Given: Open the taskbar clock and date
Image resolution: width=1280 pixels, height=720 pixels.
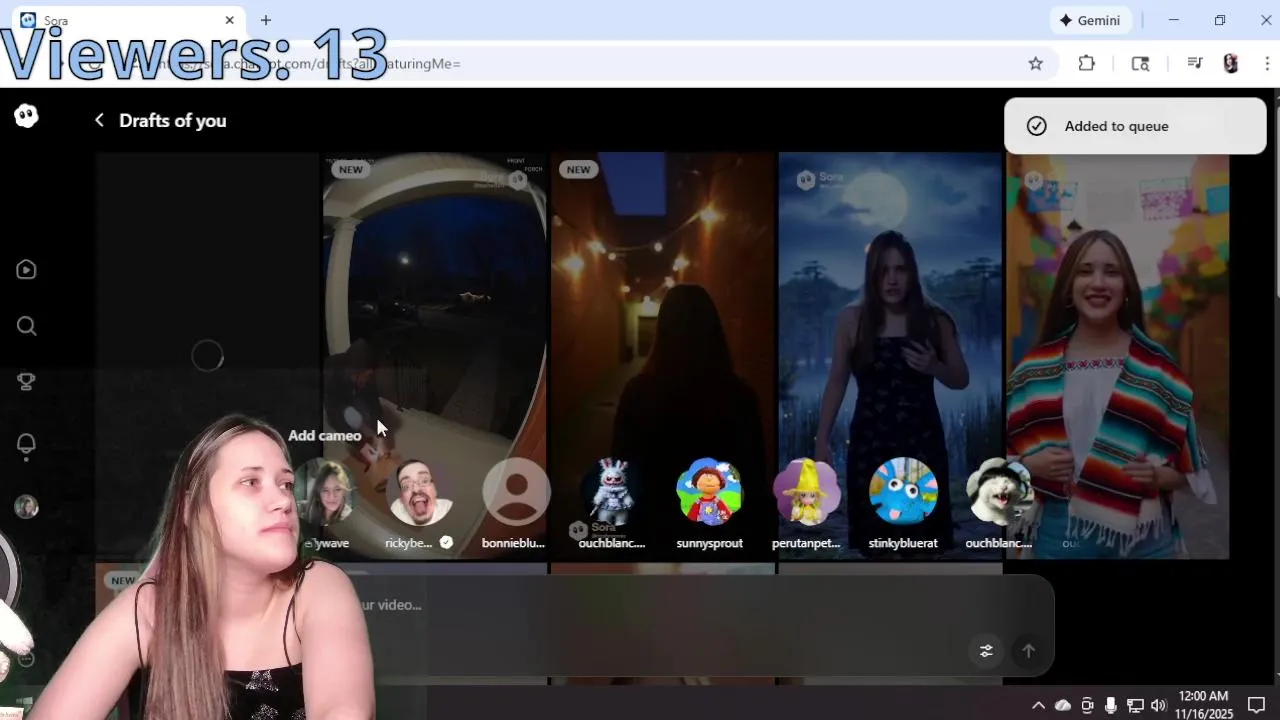Looking at the screenshot, I should point(1204,705).
